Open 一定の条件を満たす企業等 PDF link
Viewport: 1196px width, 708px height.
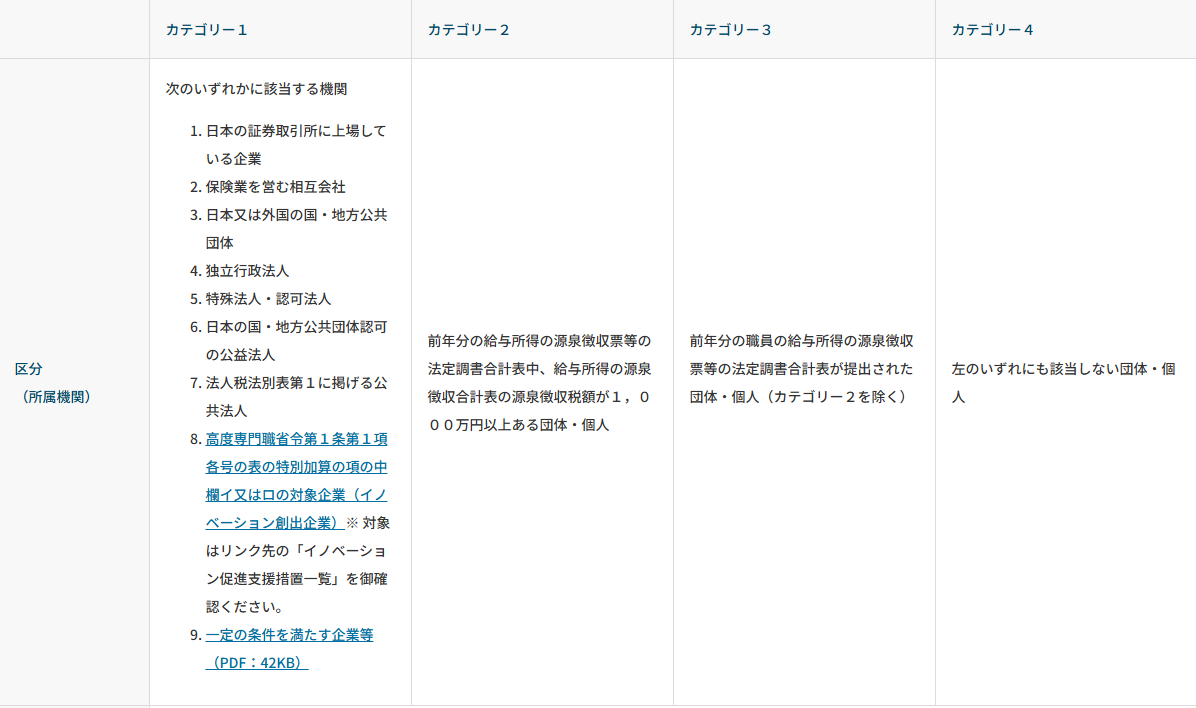coord(289,635)
